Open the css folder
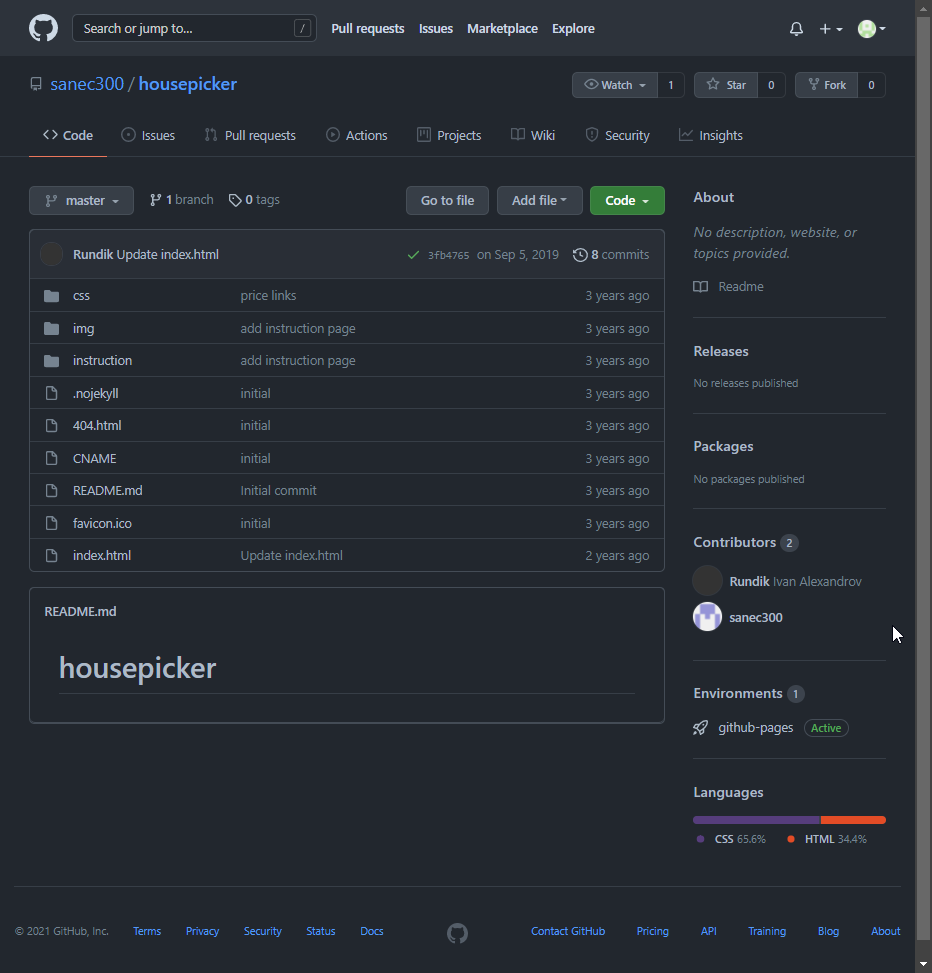 (81, 295)
